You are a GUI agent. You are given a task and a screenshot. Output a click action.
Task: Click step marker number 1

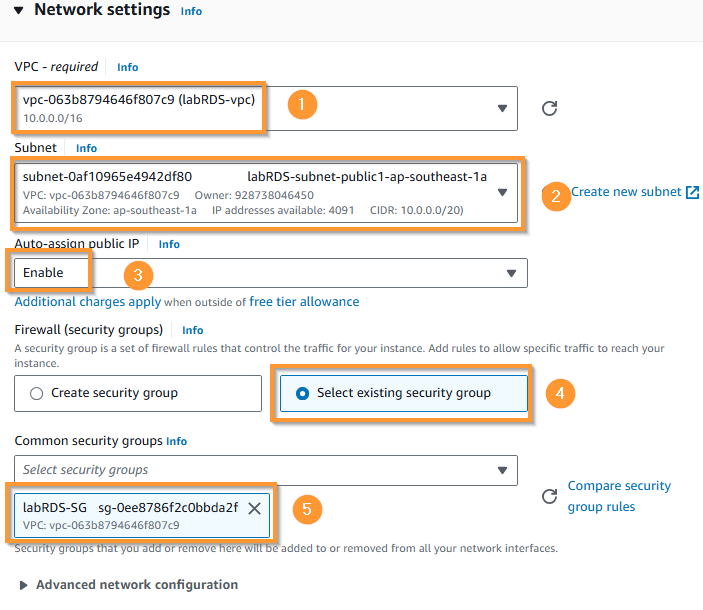point(302,104)
